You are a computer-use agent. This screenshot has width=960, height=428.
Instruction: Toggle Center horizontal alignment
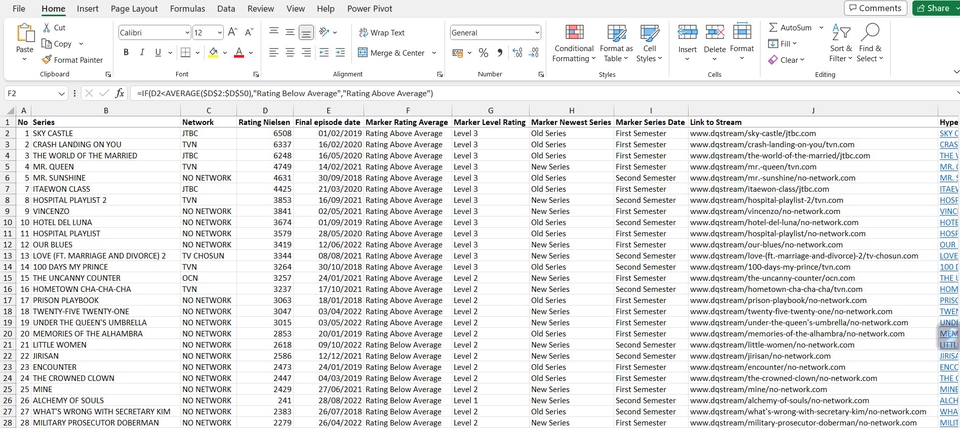coord(290,53)
